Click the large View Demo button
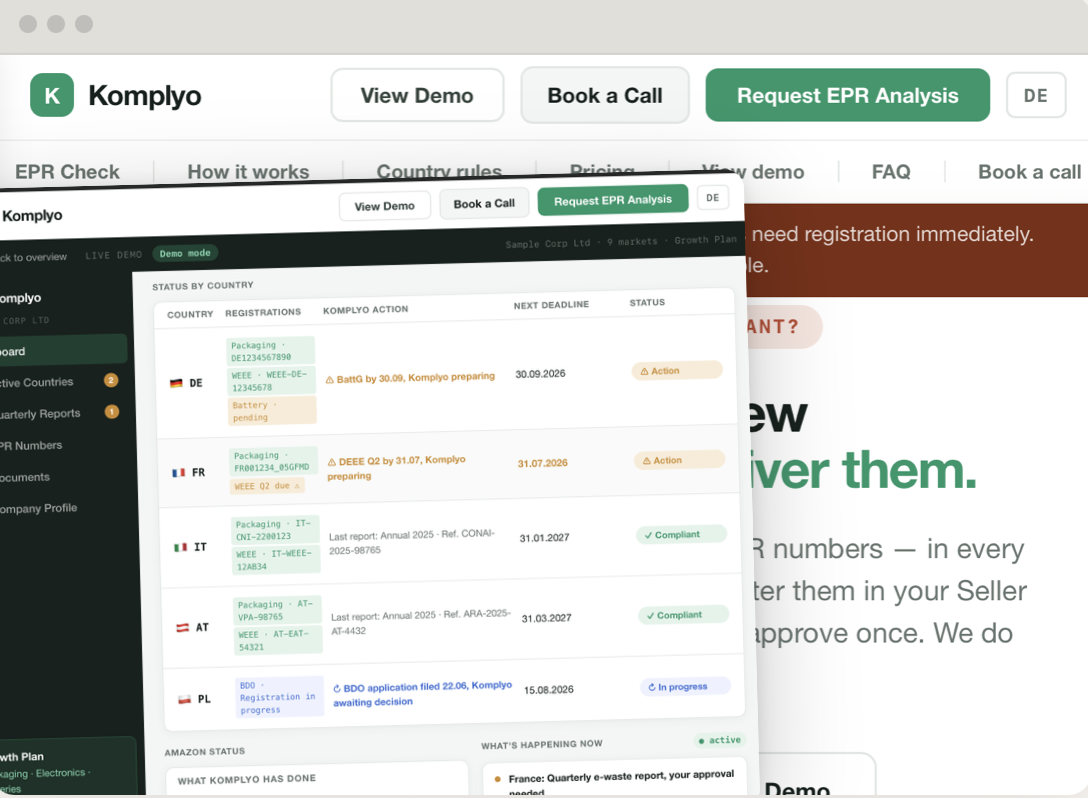This screenshot has height=798, width=1088. [x=417, y=95]
